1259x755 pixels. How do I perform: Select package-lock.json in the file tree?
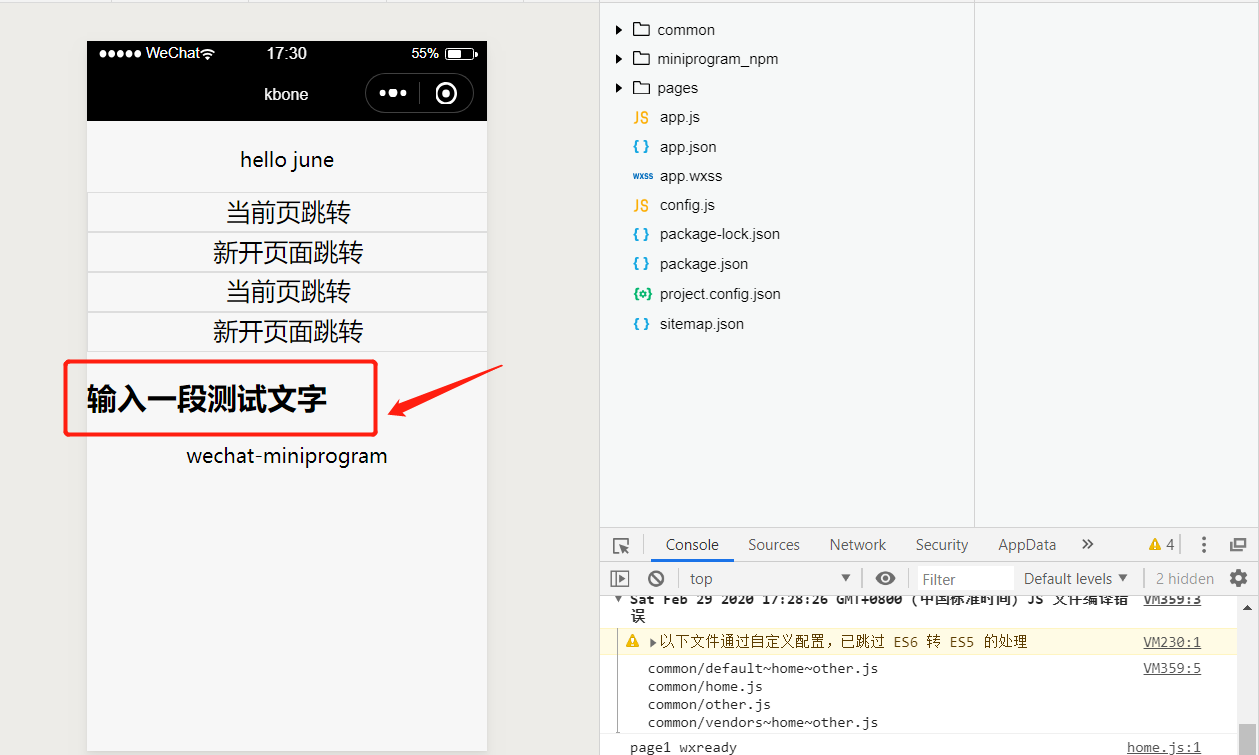tap(720, 234)
